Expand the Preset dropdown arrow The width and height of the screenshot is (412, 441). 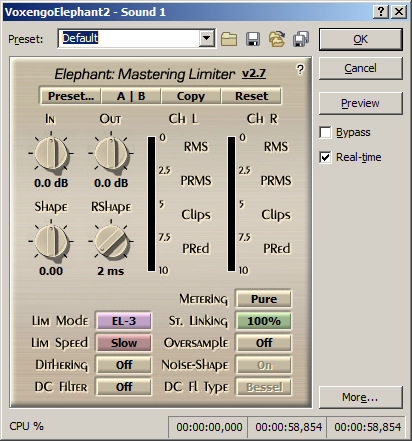tap(207, 39)
